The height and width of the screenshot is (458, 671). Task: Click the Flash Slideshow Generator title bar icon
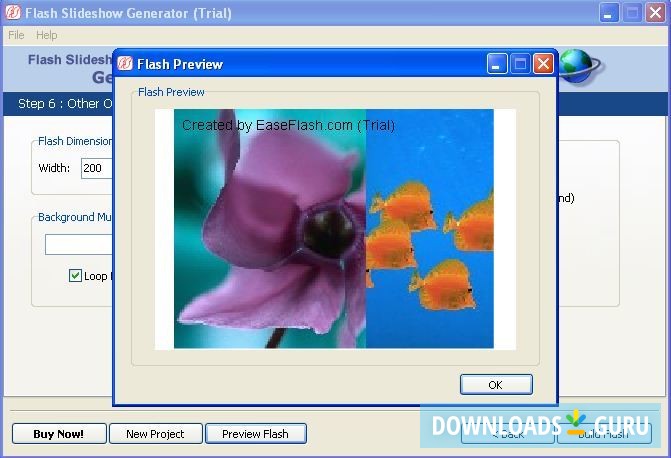(x=13, y=12)
